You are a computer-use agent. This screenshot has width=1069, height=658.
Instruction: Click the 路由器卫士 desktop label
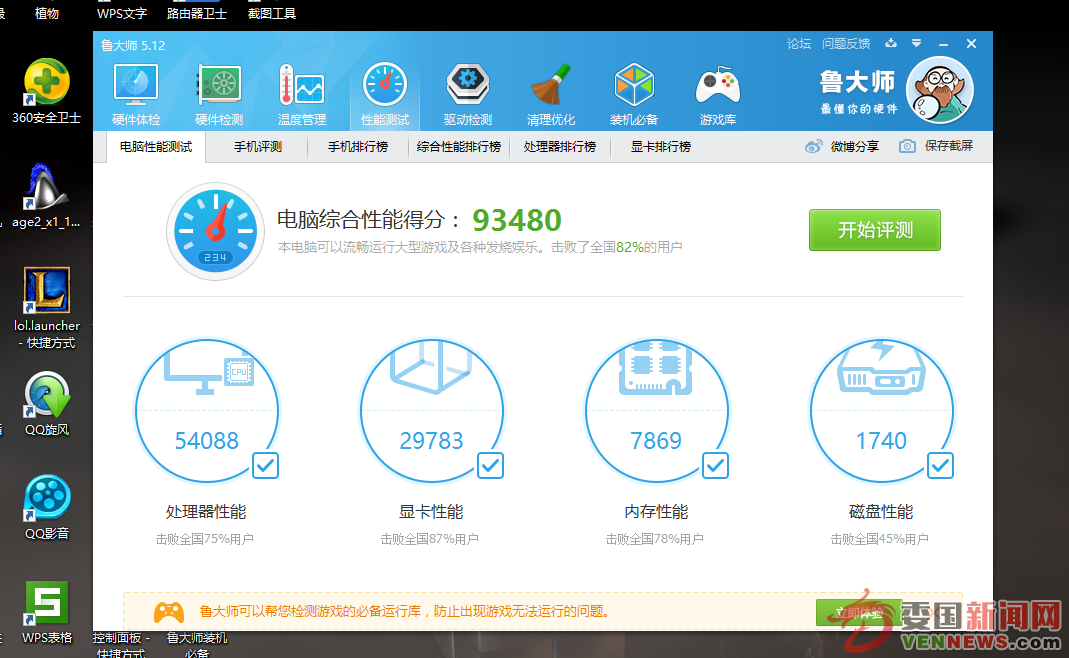[197, 13]
